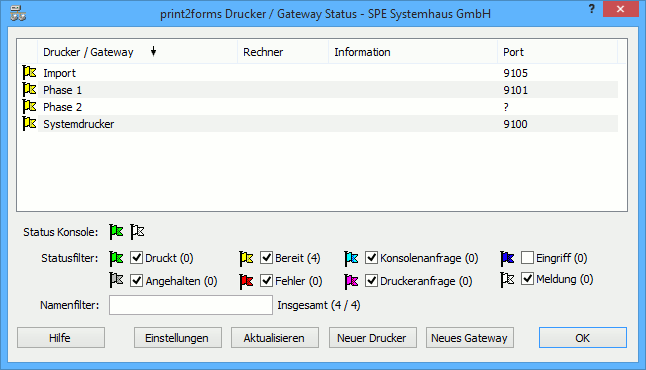Click the grey flag next to Angehalten
Viewport: 646px width, 370px height.
tap(116, 281)
